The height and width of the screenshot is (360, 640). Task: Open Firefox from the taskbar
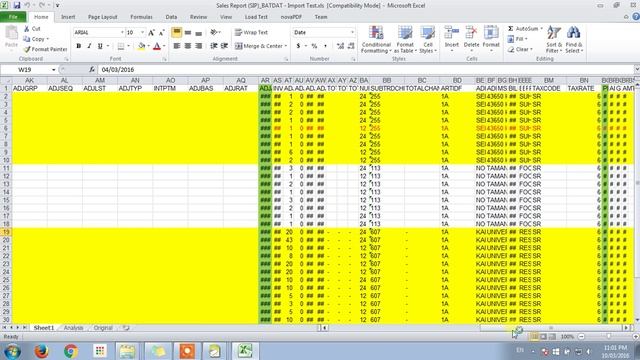pyautogui.click(x=41, y=351)
